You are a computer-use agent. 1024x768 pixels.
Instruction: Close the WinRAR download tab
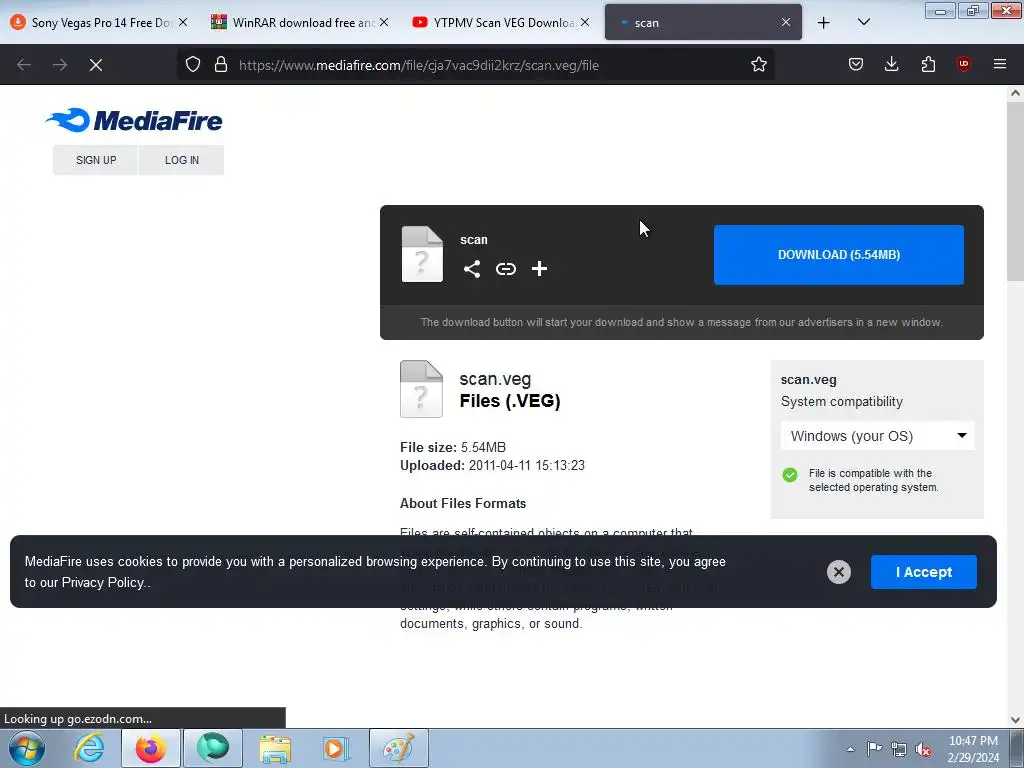384,22
